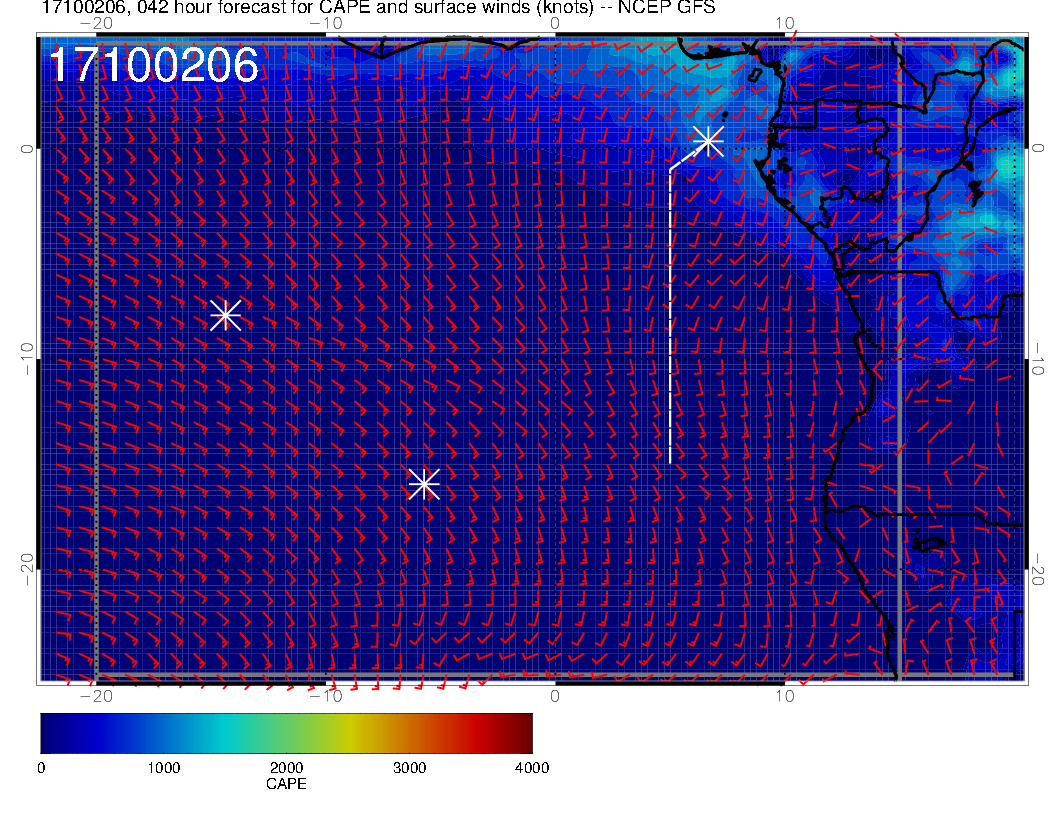
Task: Click the top axis longitude label -20
Action: (96, 24)
